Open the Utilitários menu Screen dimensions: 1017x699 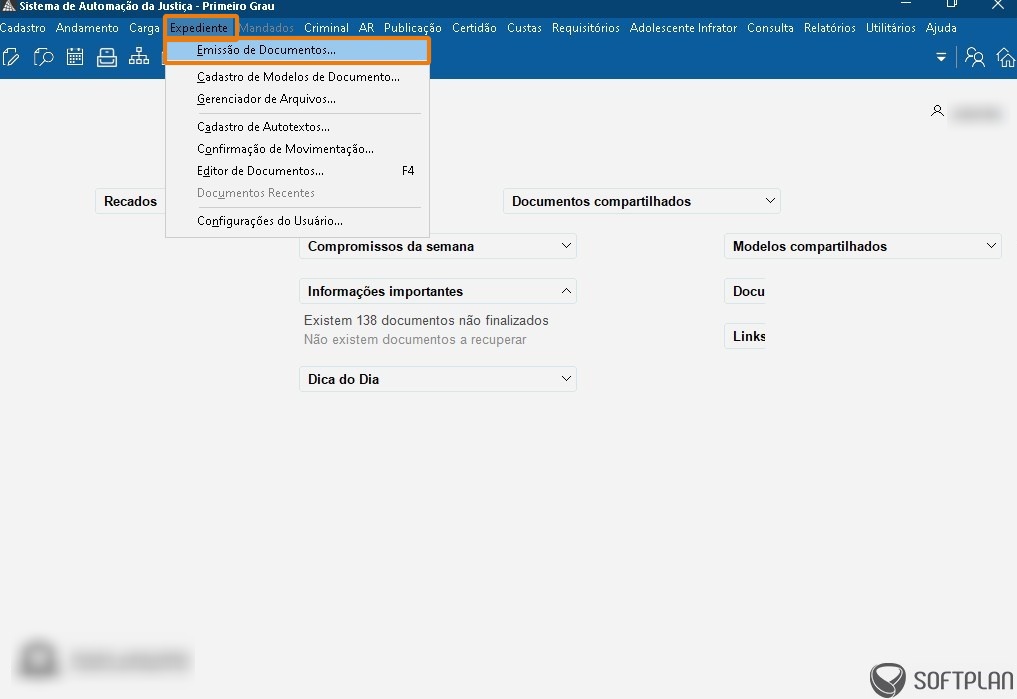pos(891,28)
